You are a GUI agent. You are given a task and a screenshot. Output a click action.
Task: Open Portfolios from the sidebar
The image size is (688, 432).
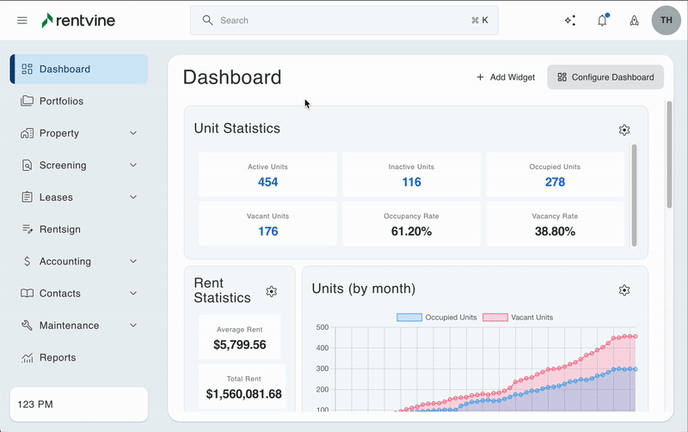click(x=61, y=101)
